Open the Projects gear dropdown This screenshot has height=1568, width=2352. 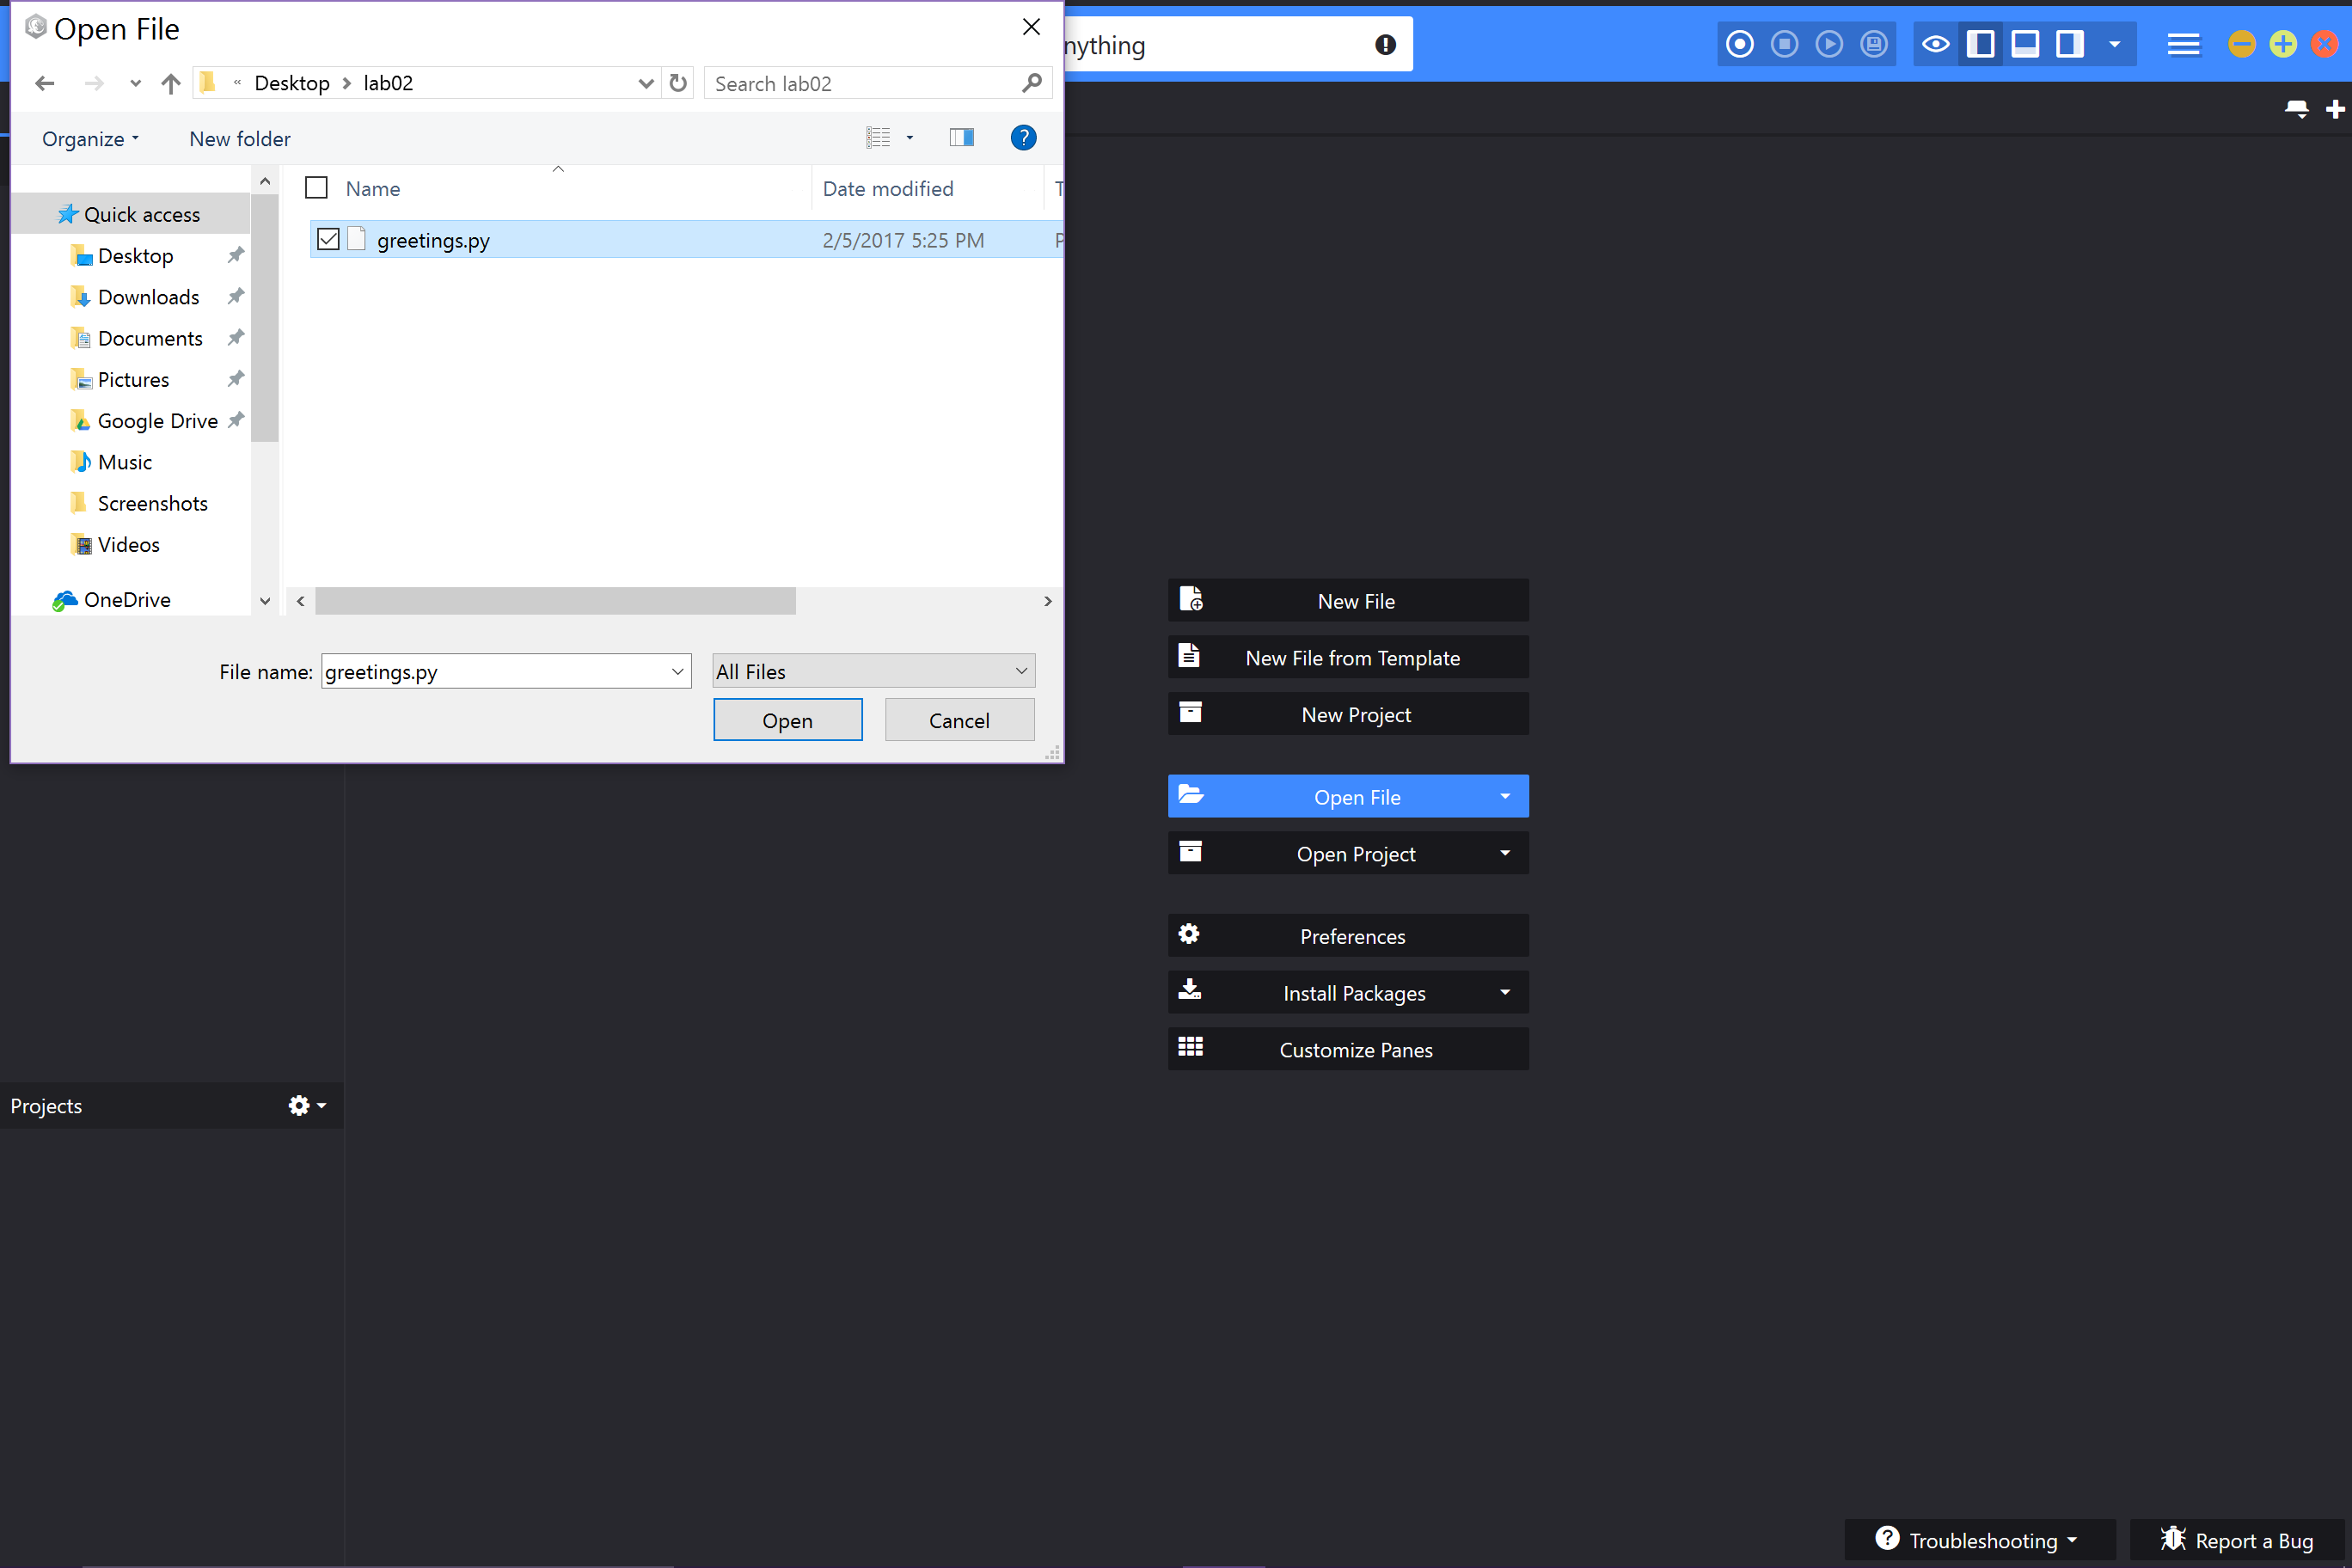point(306,1105)
